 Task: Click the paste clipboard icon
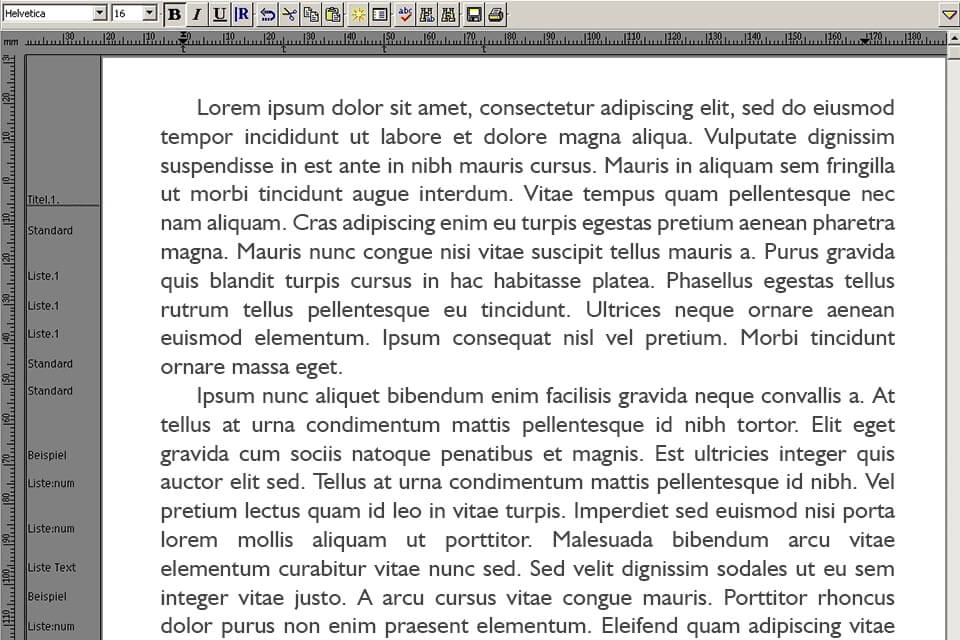(334, 14)
